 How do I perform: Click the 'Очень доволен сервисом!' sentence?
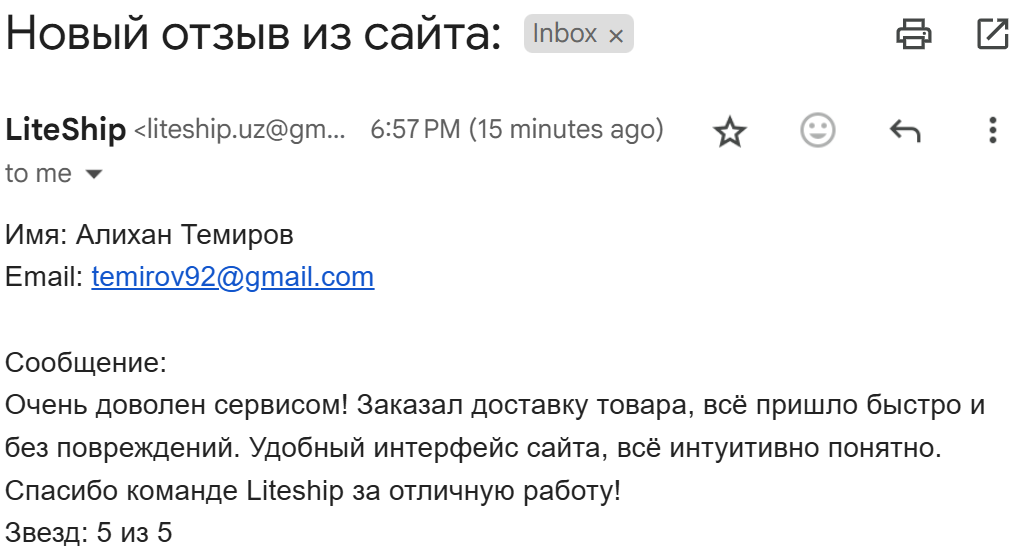[177, 405]
